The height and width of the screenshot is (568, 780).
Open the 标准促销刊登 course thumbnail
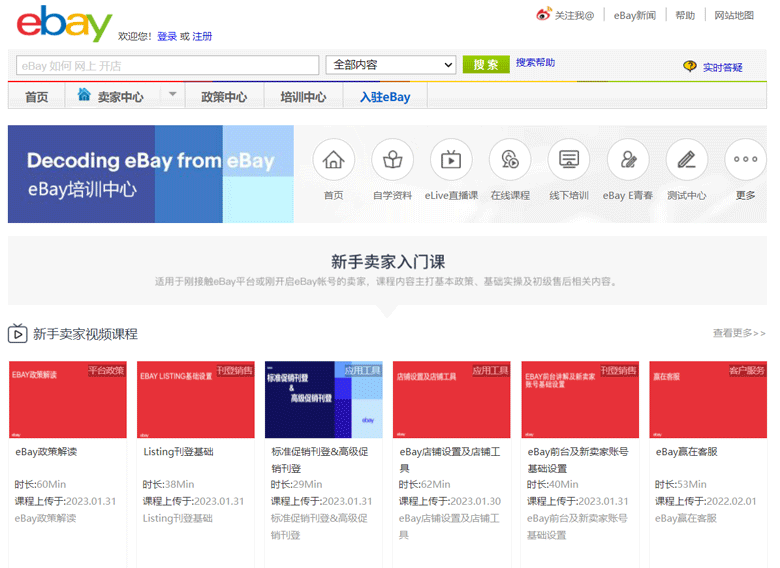tap(324, 400)
